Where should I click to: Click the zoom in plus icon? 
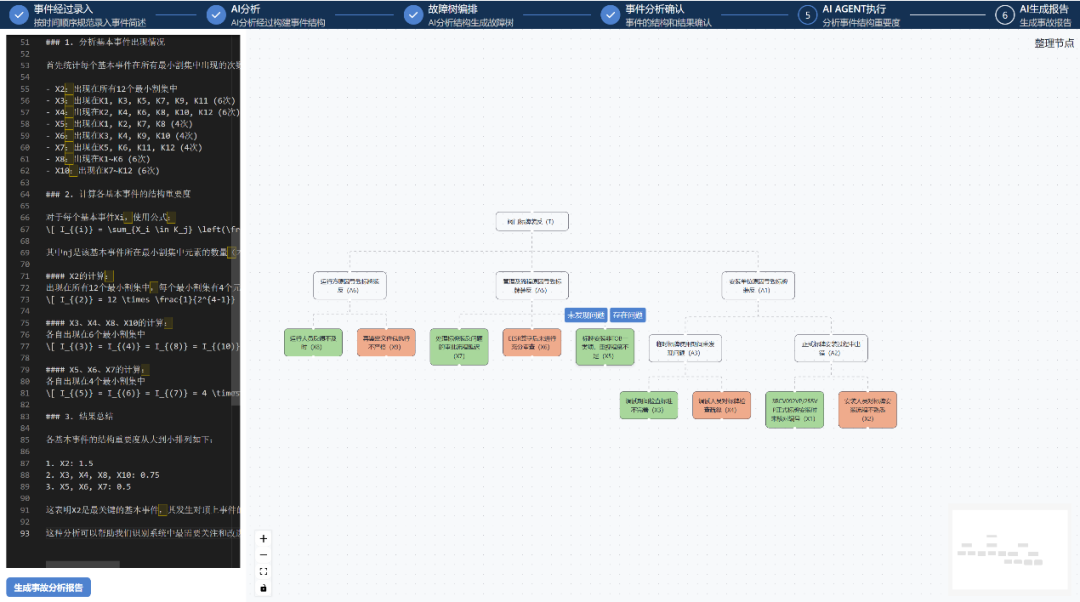[x=264, y=538]
